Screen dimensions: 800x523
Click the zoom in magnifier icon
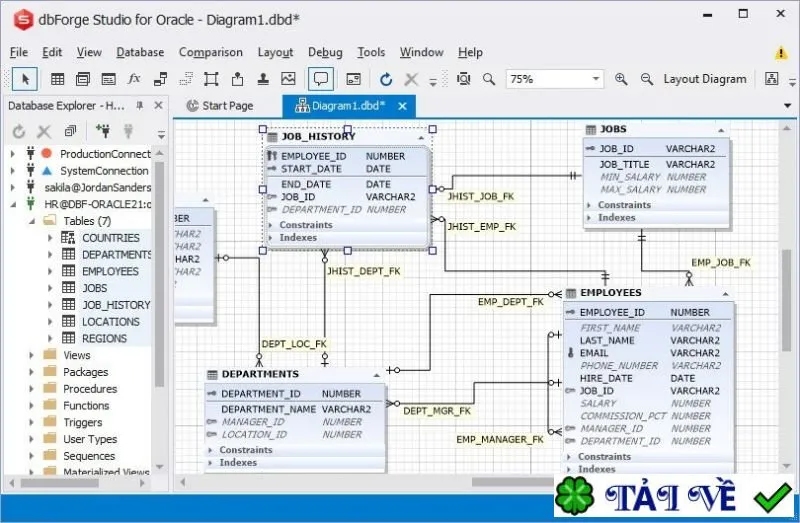pyautogui.click(x=621, y=79)
